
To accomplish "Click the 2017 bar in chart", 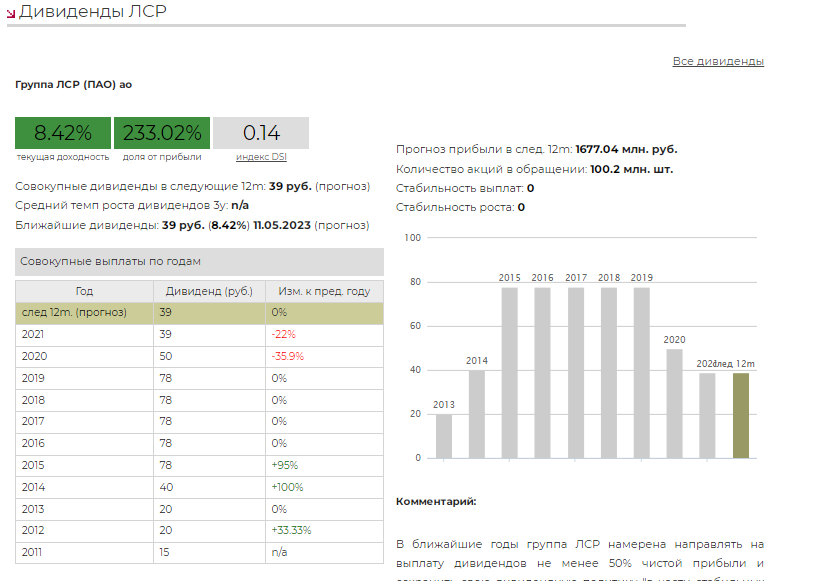I will (576, 373).
